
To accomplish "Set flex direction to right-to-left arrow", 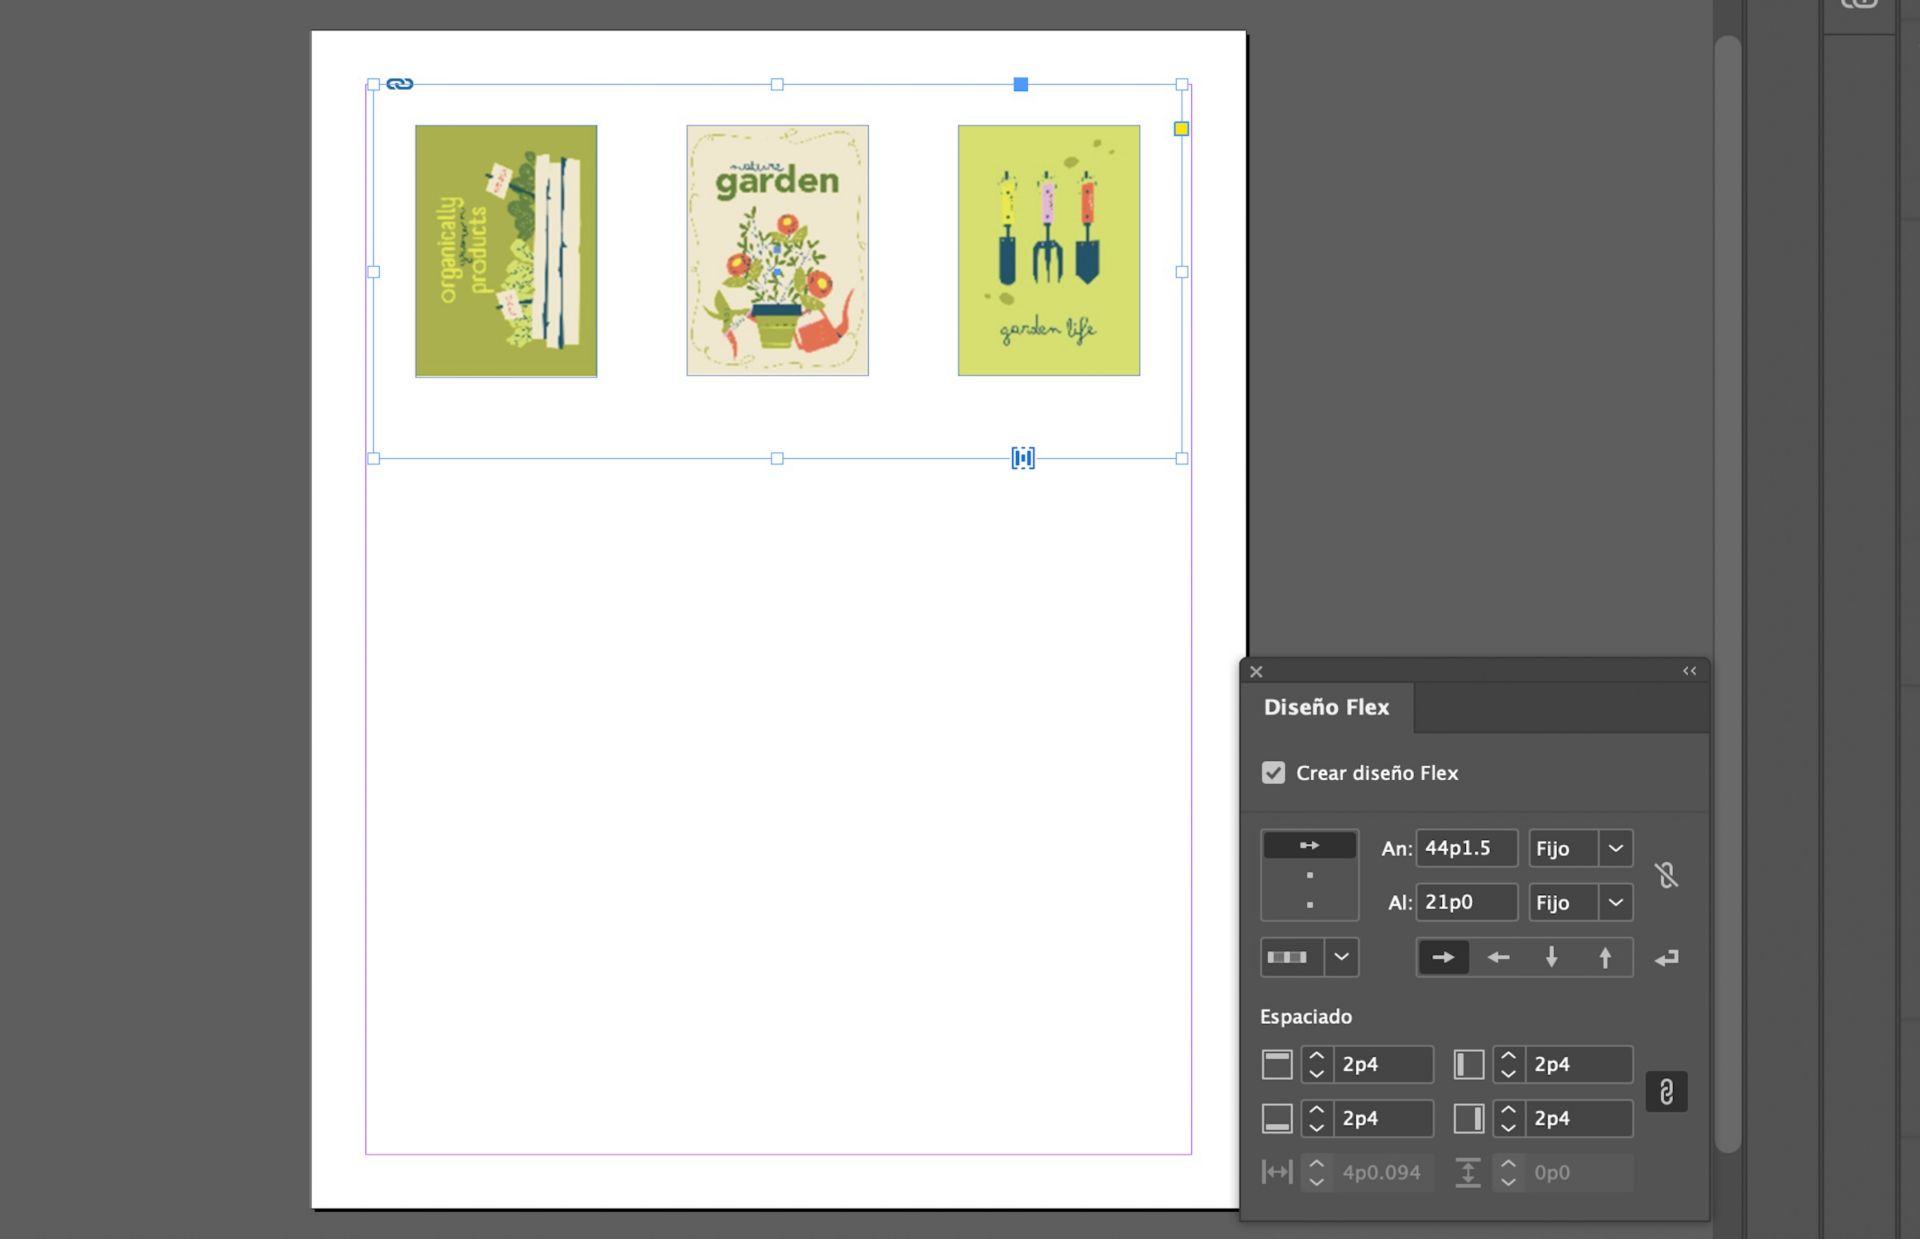I will coord(1497,957).
